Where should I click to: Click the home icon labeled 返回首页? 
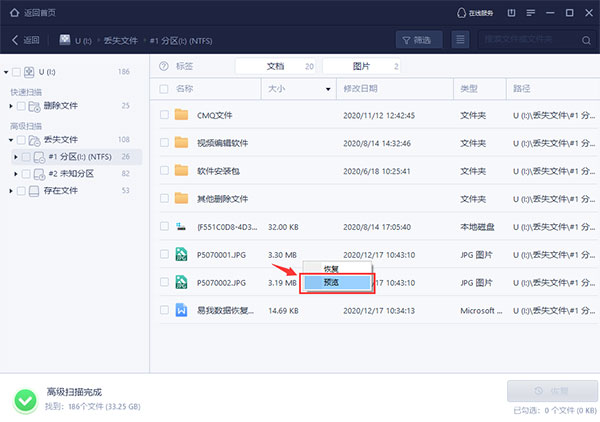click(13, 12)
